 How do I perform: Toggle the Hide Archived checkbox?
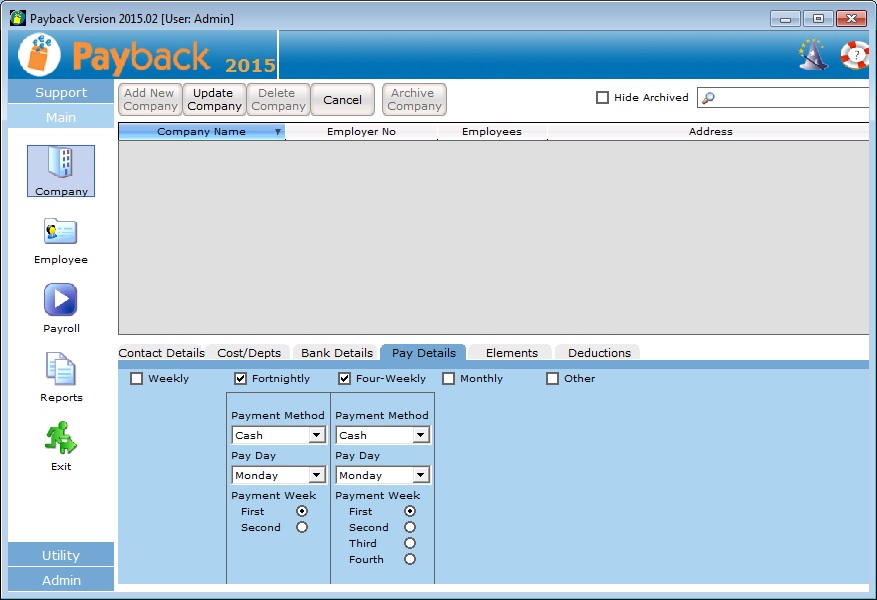point(602,98)
